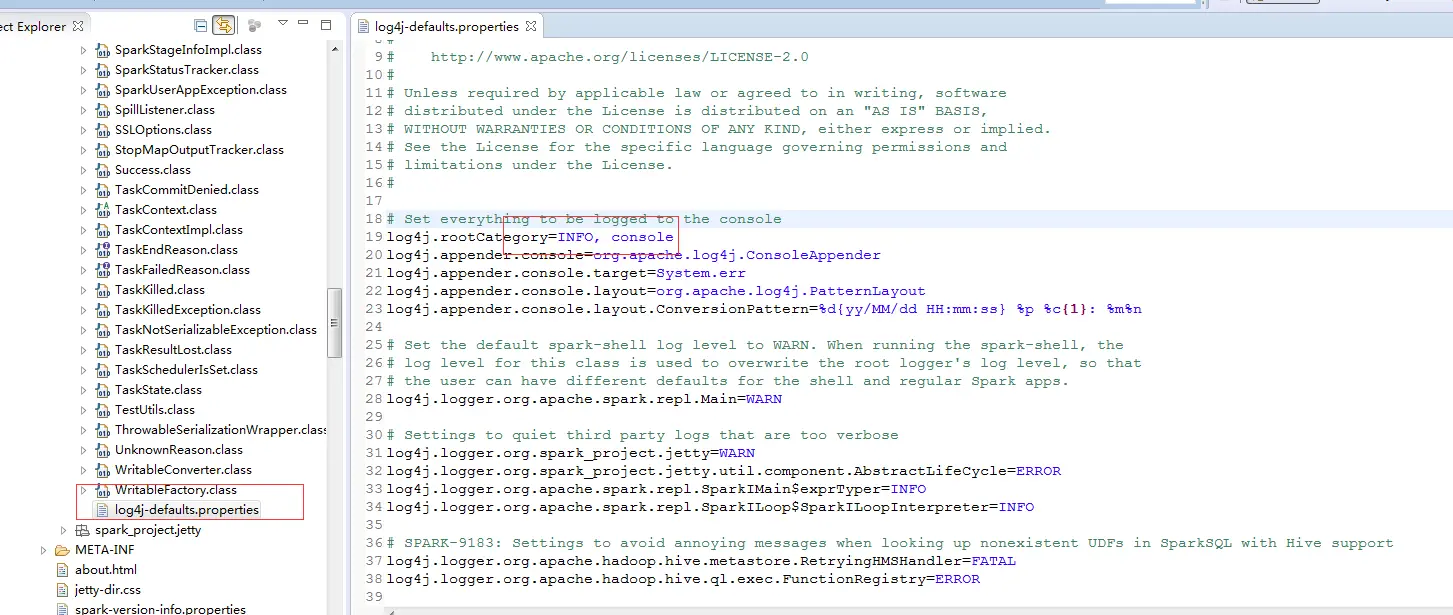The image size is (1453, 615).
Task: Click TaskFailedReason.class file icon
Action: [x=102, y=270]
